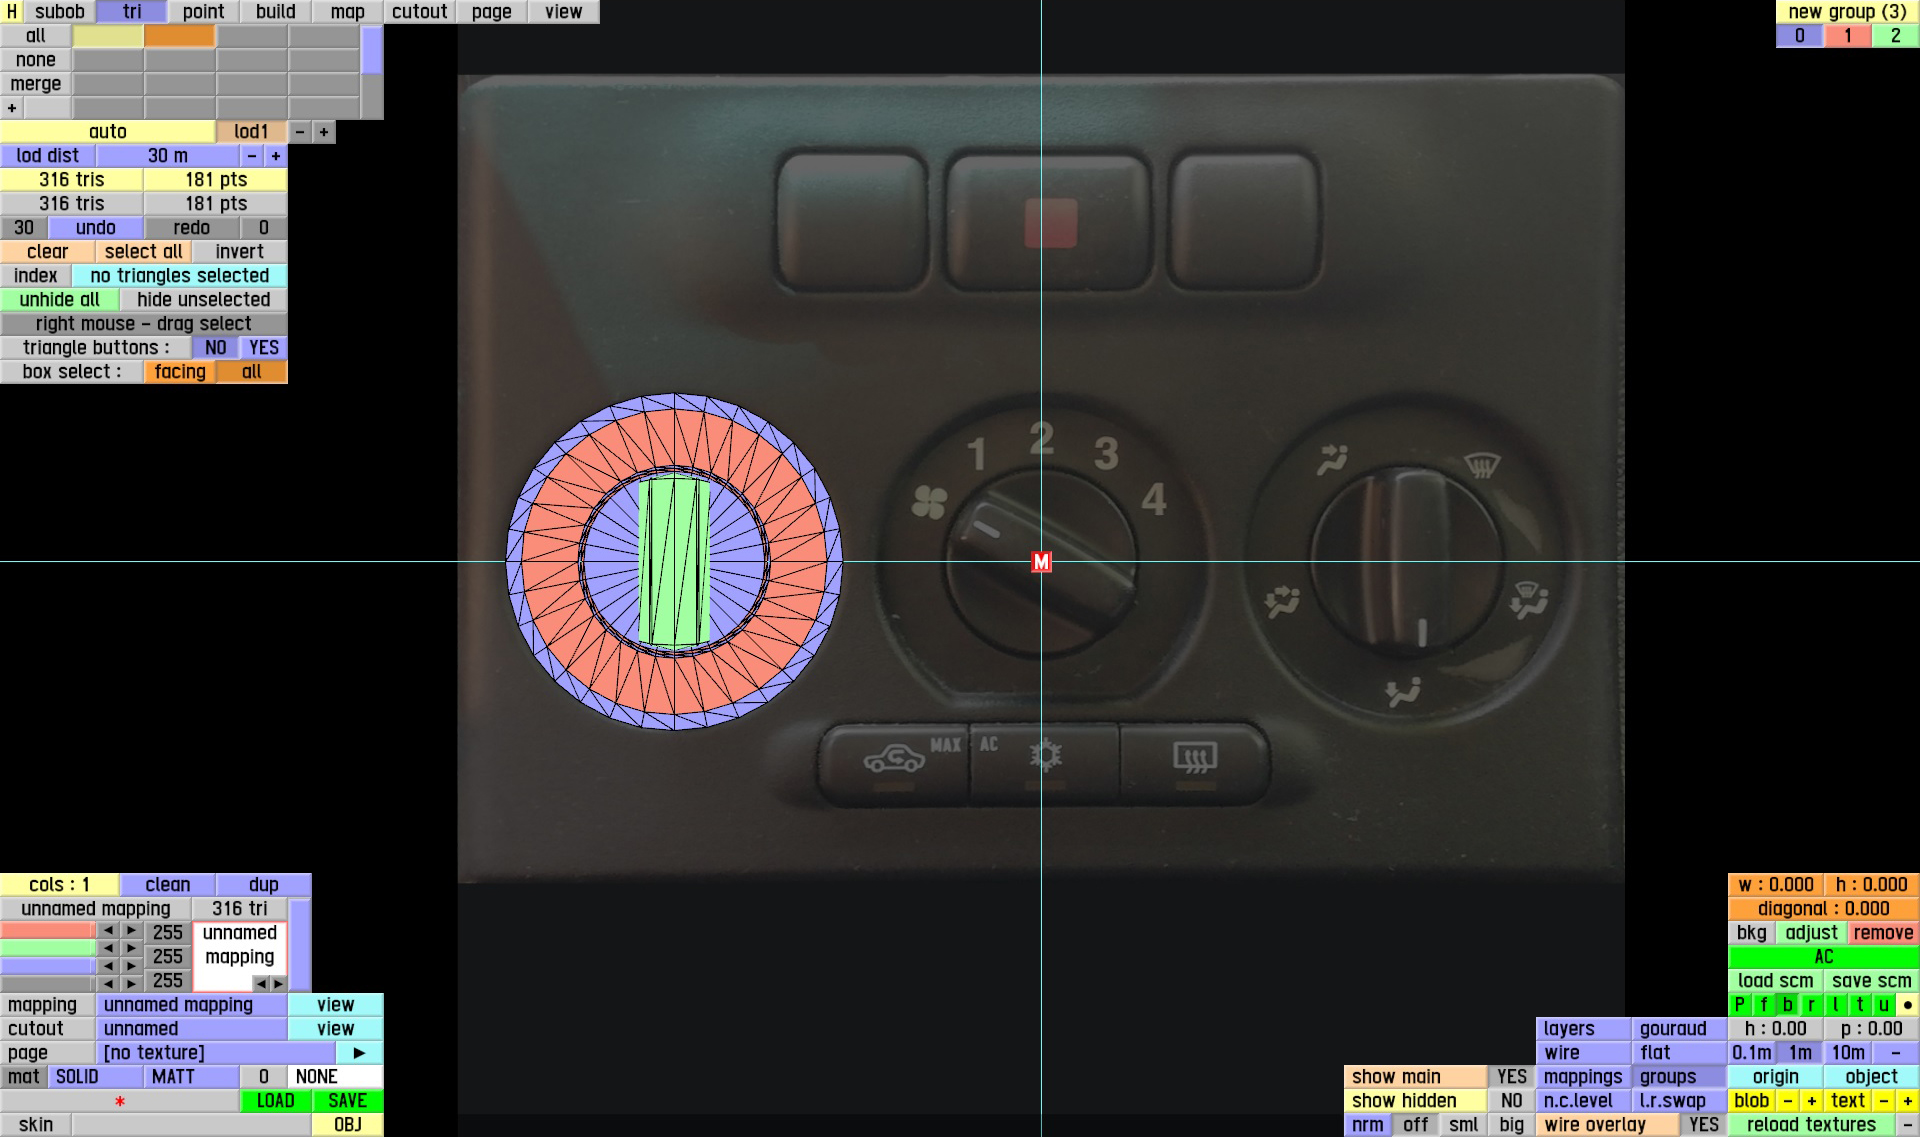Decrease lod dist with minus button

point(252,156)
